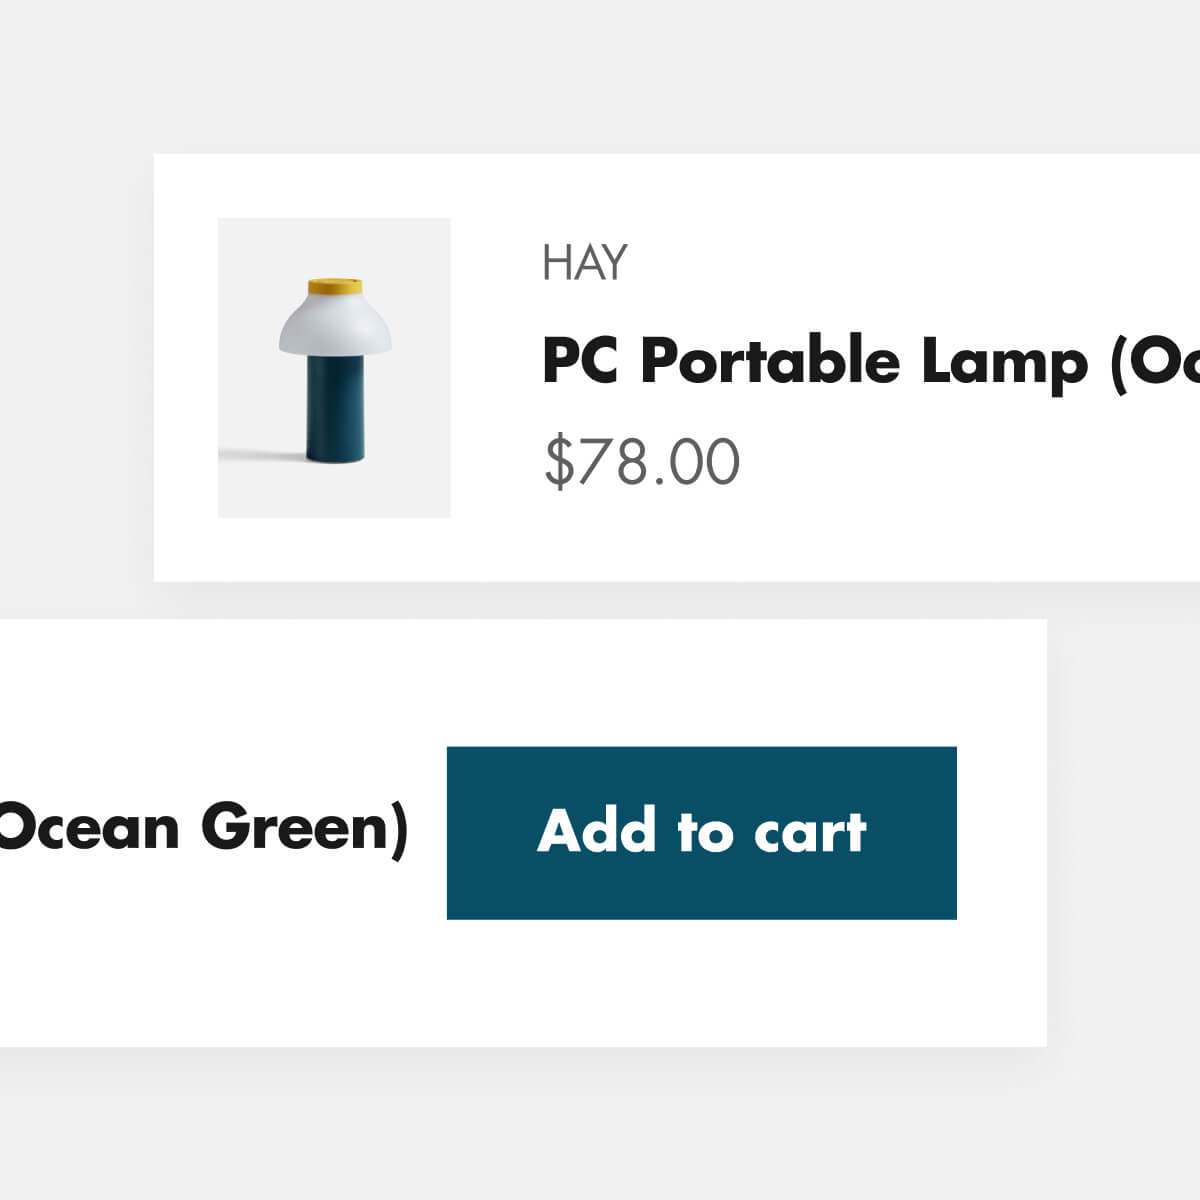The image size is (1200, 1200).
Task: Click the word "cart" on the teal button
Action: (x=809, y=832)
